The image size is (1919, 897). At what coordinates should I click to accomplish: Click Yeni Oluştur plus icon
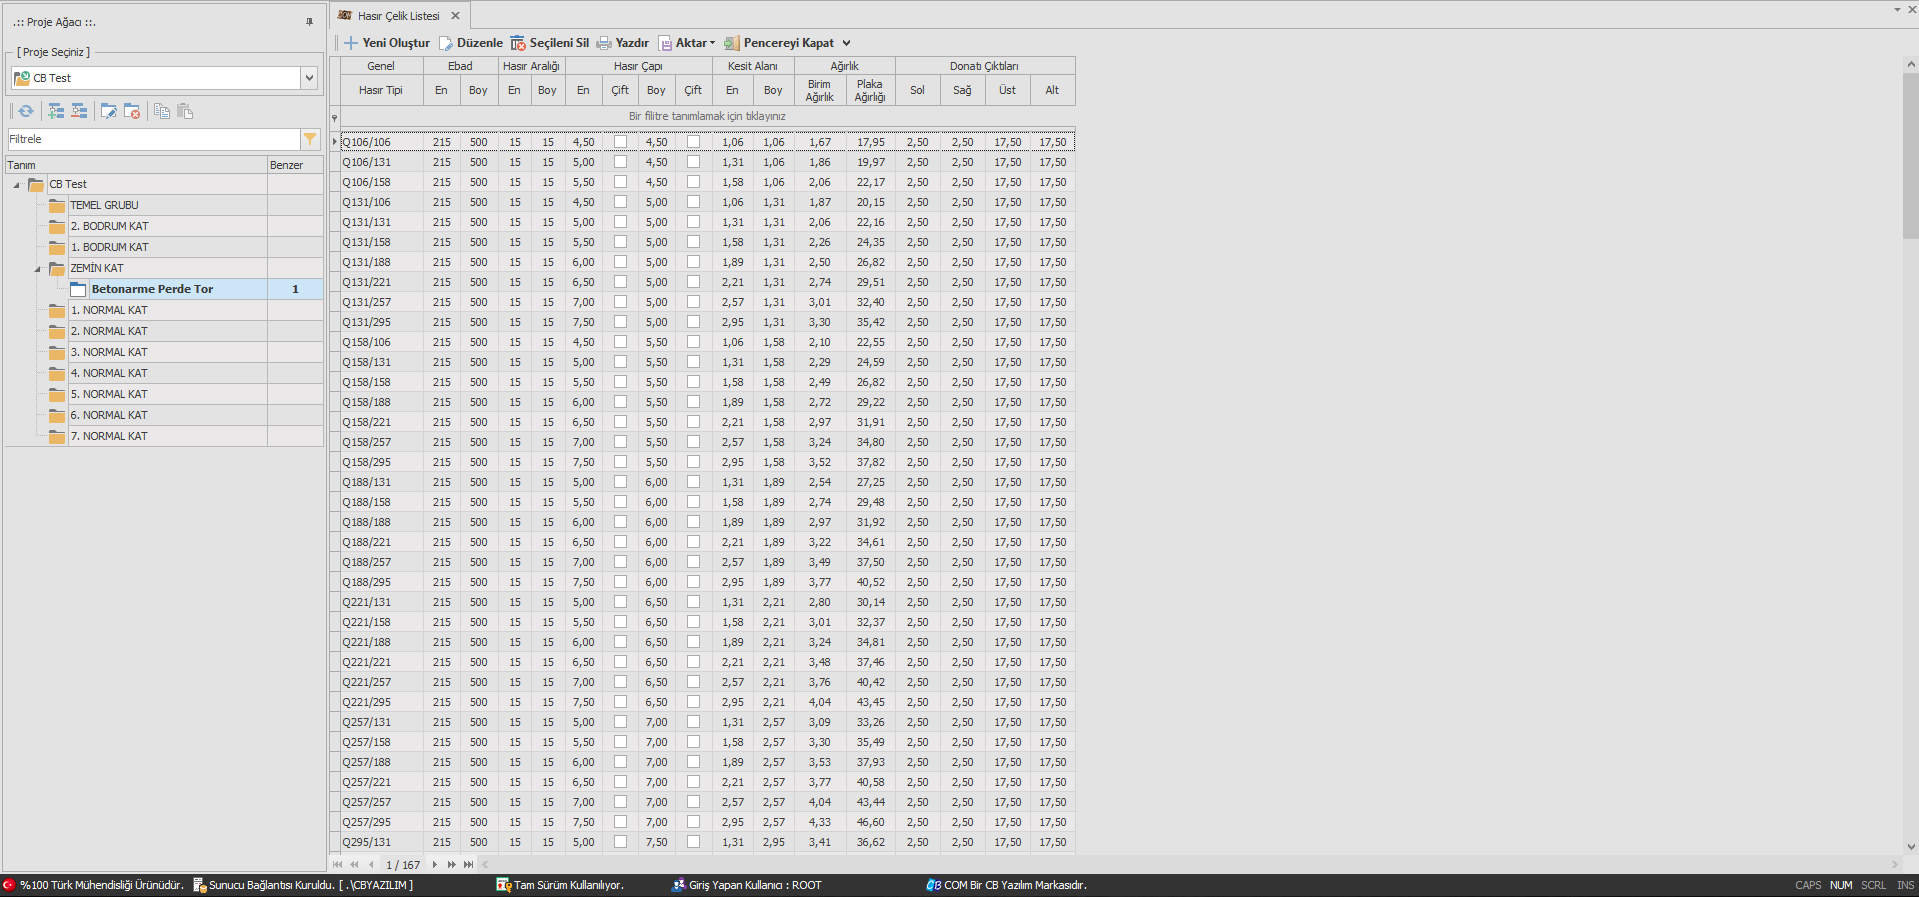coord(351,43)
